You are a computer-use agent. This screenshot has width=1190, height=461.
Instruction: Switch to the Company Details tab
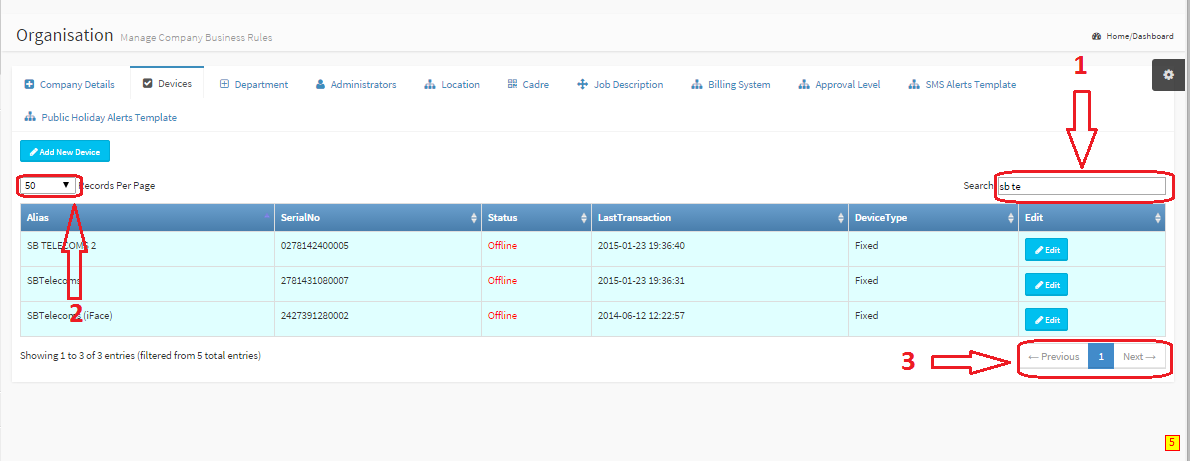[69, 85]
